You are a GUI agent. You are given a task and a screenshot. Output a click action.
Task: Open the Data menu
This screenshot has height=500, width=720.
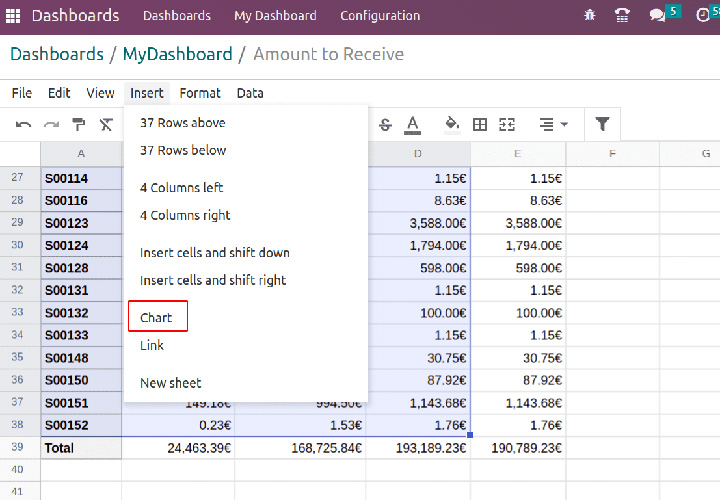[x=250, y=93]
